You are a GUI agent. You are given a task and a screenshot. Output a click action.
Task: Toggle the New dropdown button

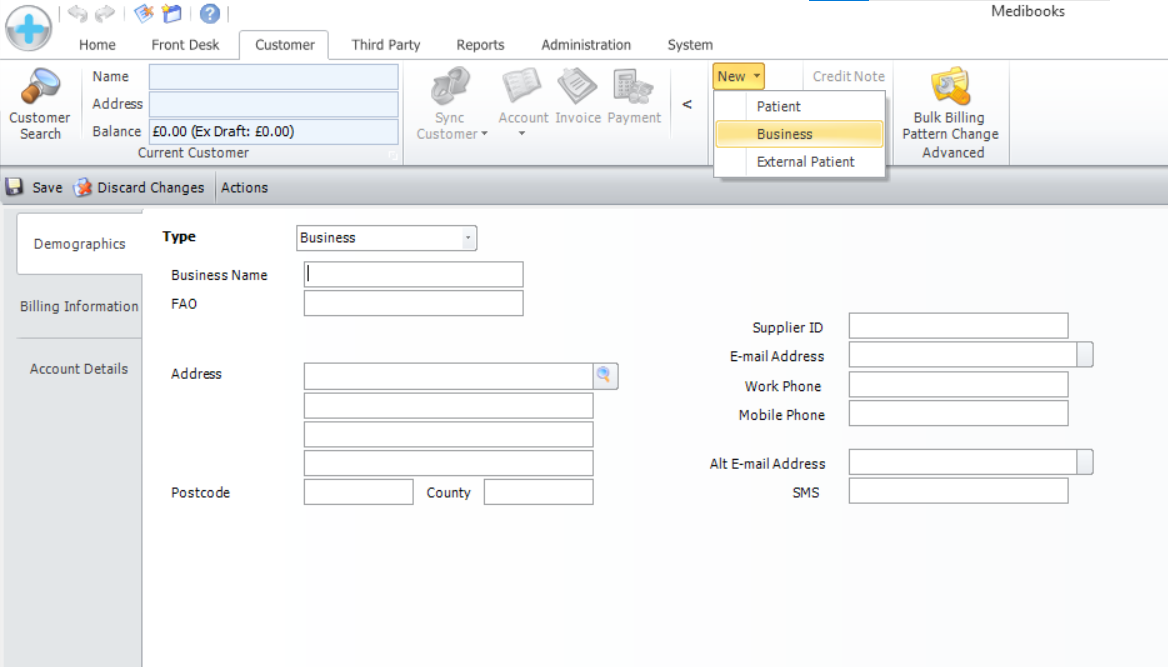point(739,76)
